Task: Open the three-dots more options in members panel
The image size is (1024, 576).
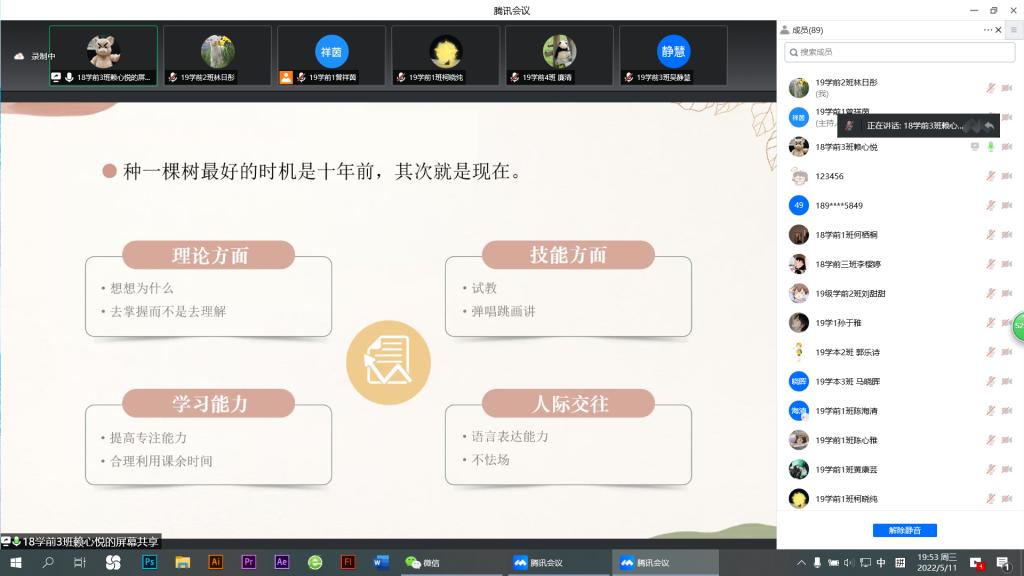Action: click(989, 30)
